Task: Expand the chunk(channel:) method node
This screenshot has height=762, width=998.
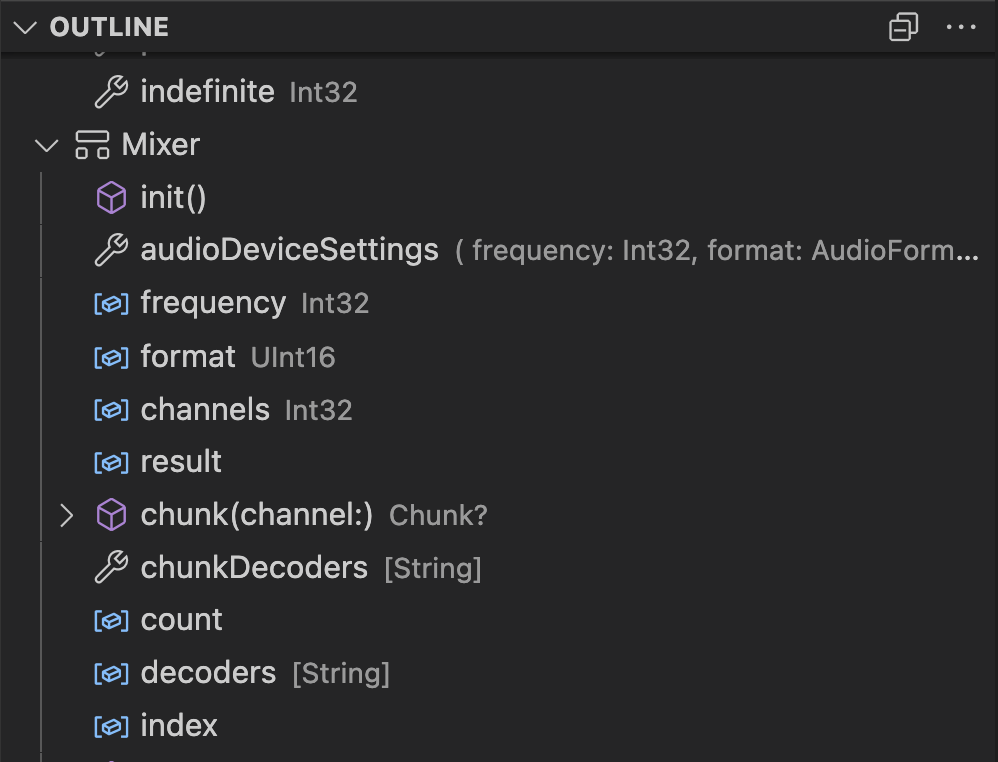Action: point(67,515)
